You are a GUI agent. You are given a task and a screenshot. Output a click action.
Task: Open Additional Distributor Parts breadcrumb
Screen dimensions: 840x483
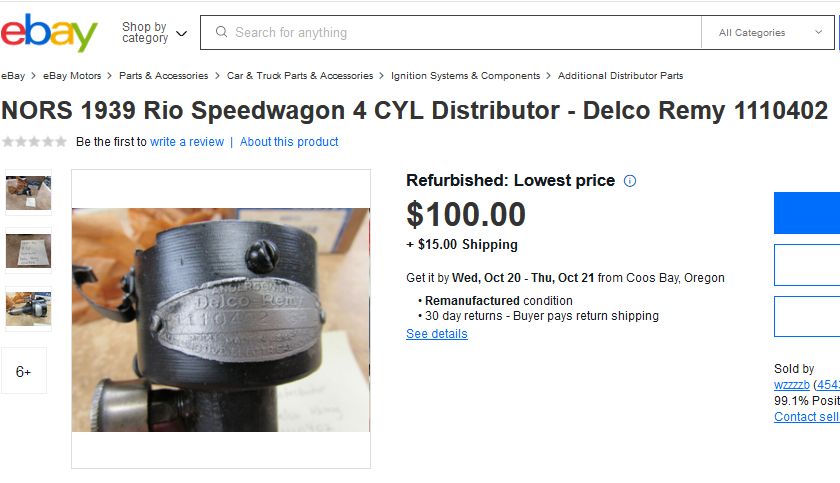[620, 76]
